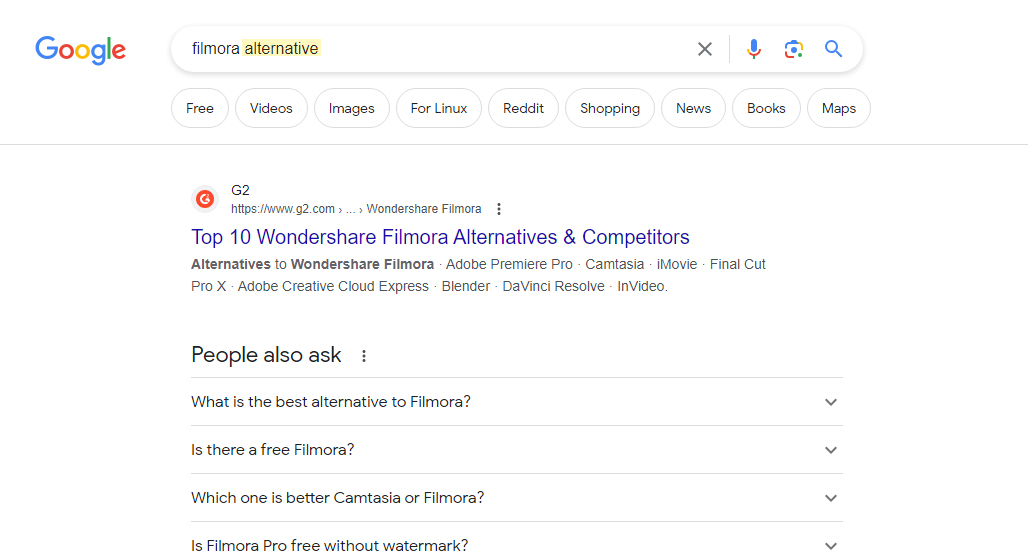Focus the filmora alternative search field
This screenshot has width=1028, height=556.
pyautogui.click(x=433, y=49)
